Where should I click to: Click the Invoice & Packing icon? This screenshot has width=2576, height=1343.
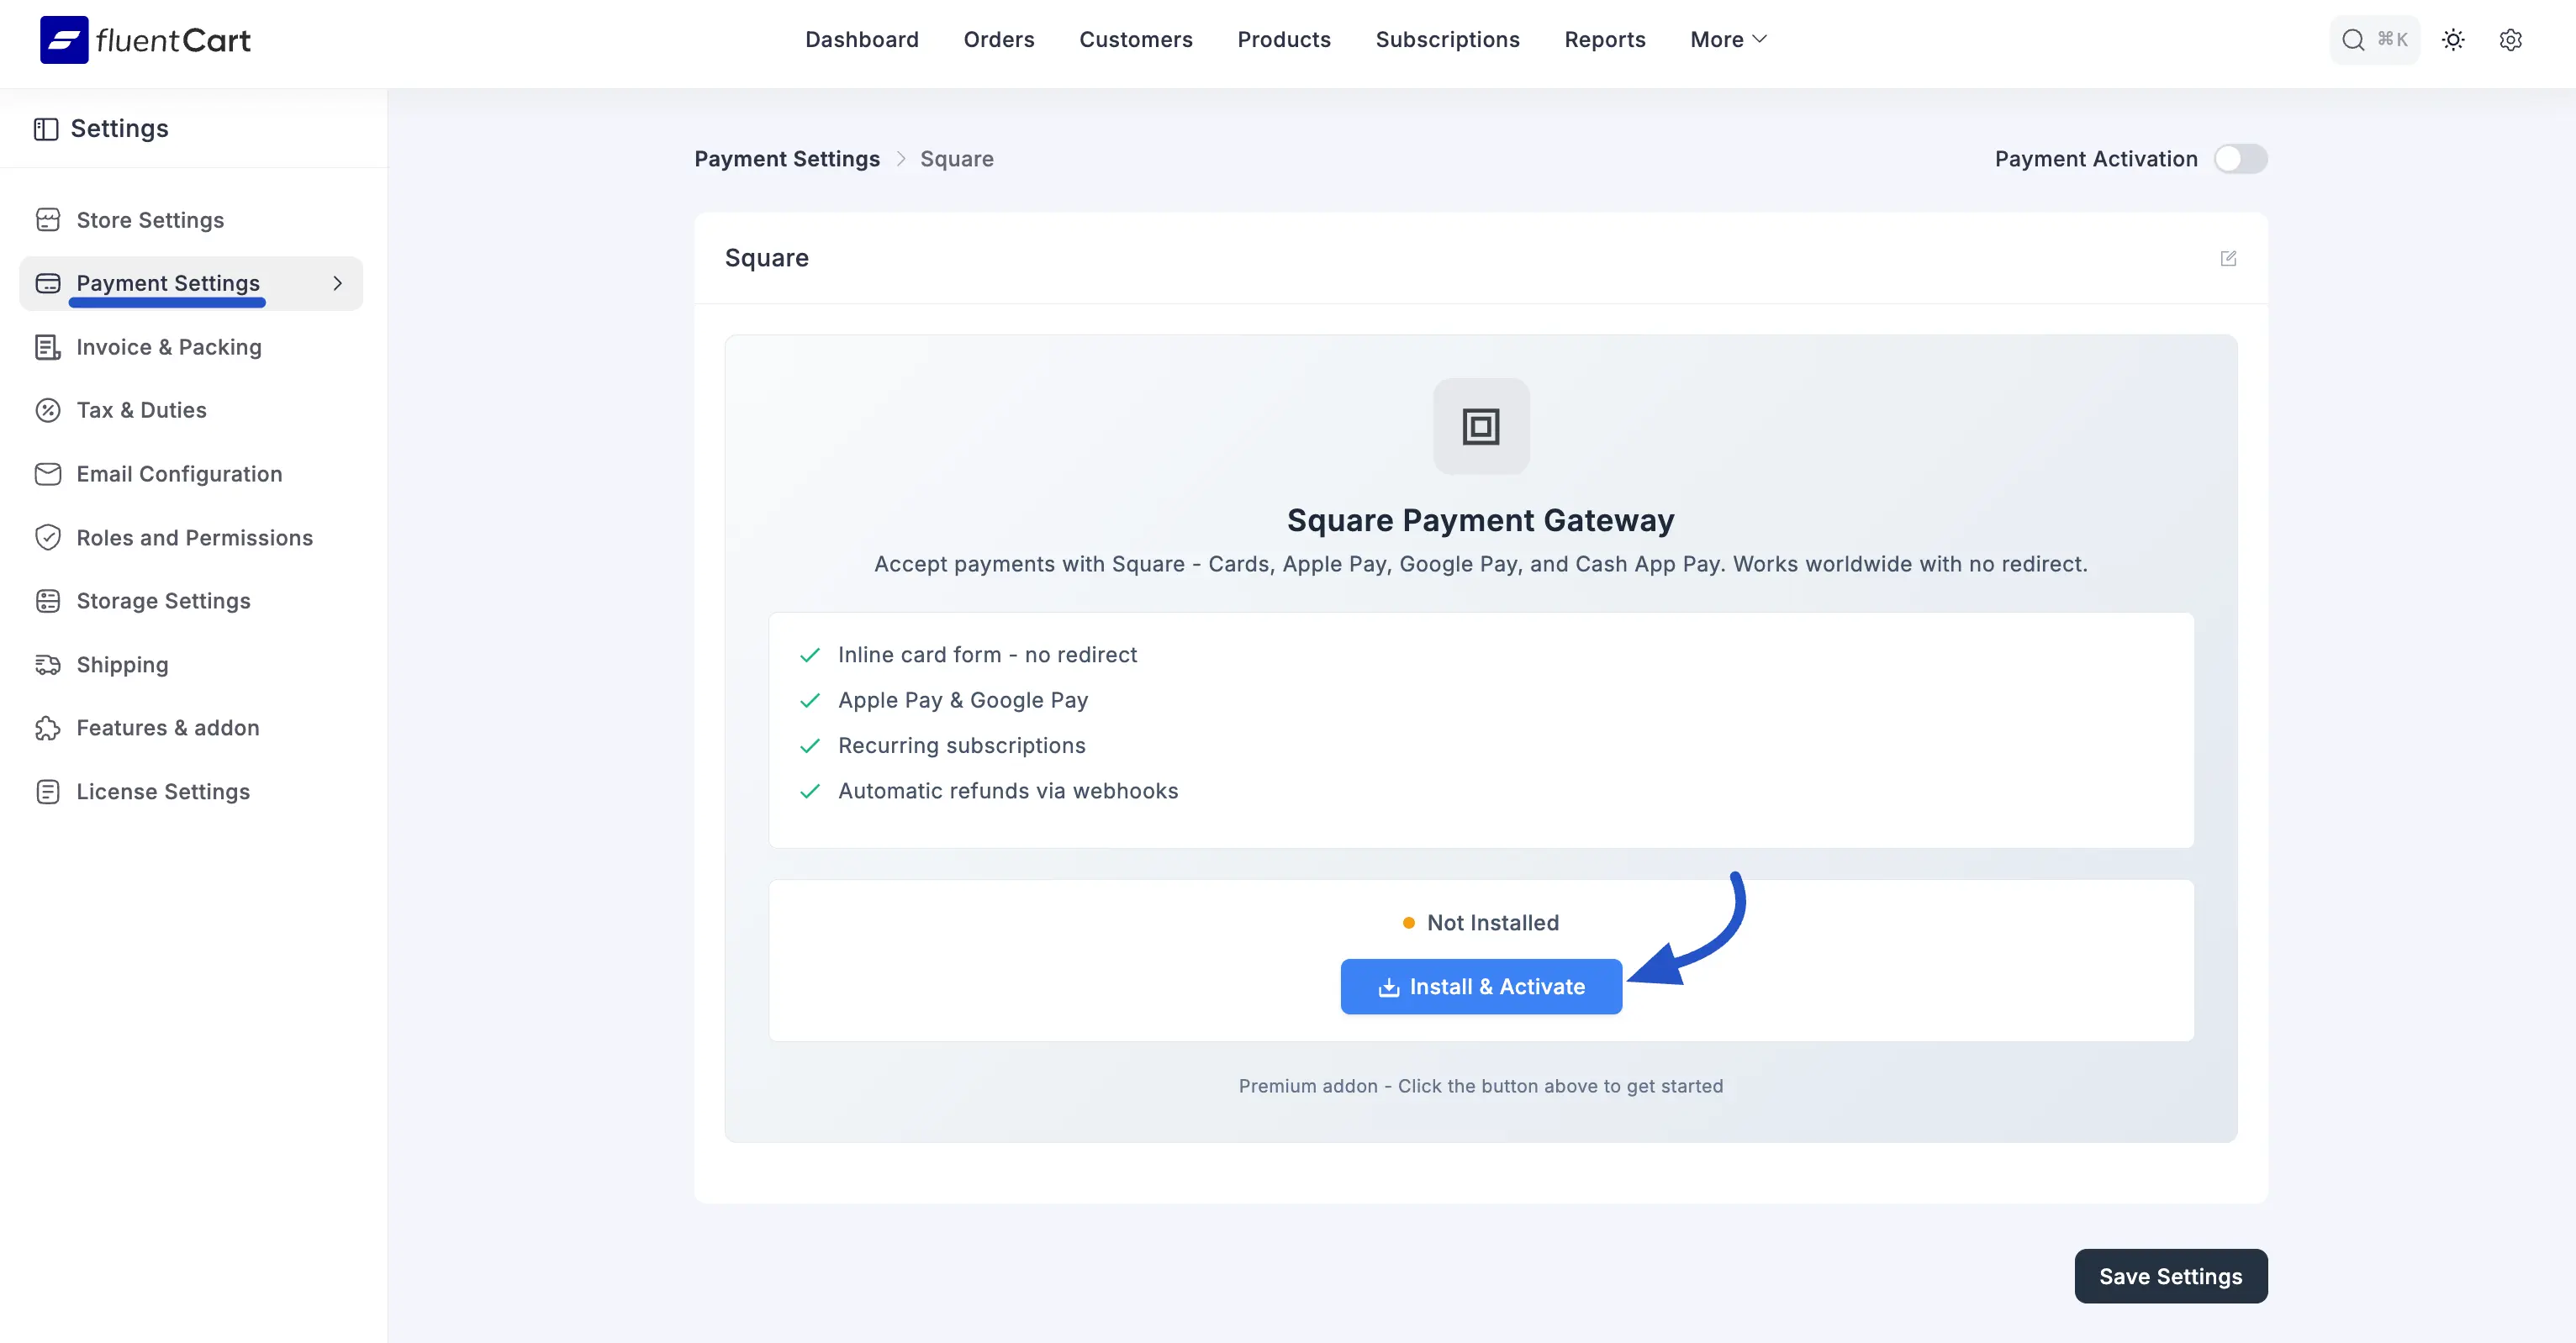tap(47, 347)
